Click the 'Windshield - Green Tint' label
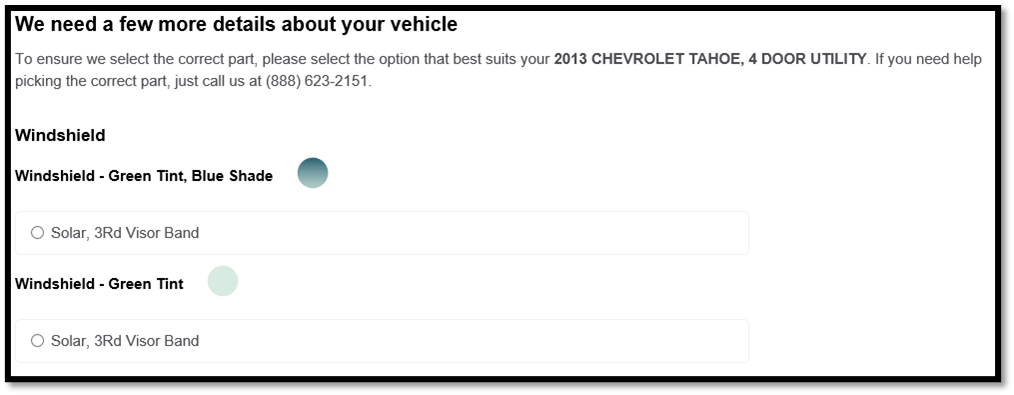Image resolution: width=1014 pixels, height=395 pixels. pos(99,284)
